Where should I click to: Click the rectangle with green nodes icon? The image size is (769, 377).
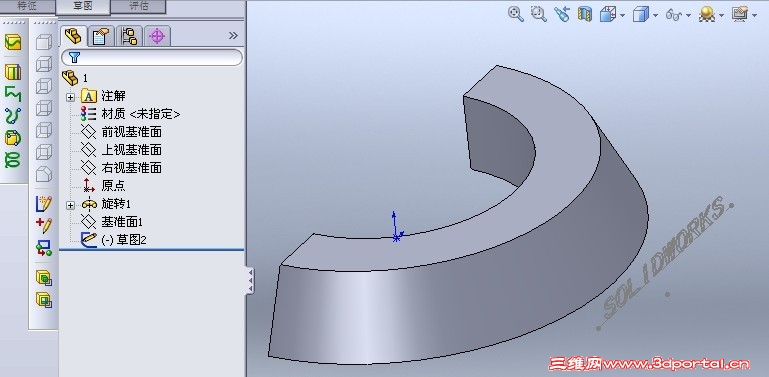pyautogui.click(x=44, y=247)
